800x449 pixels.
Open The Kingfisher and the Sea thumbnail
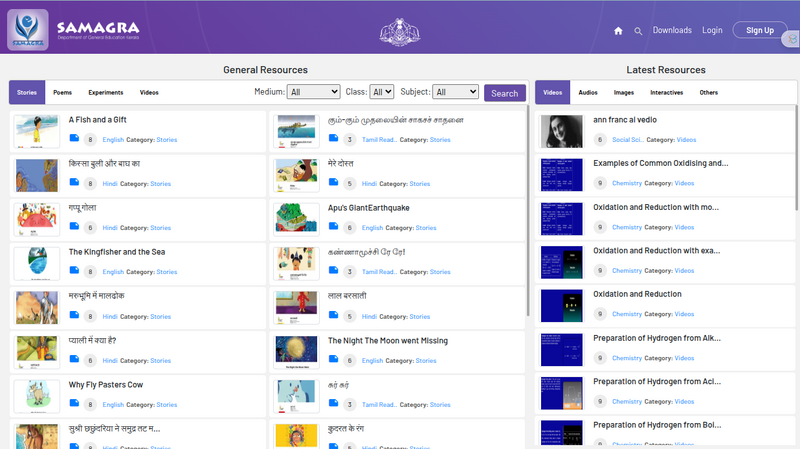[x=36, y=263]
